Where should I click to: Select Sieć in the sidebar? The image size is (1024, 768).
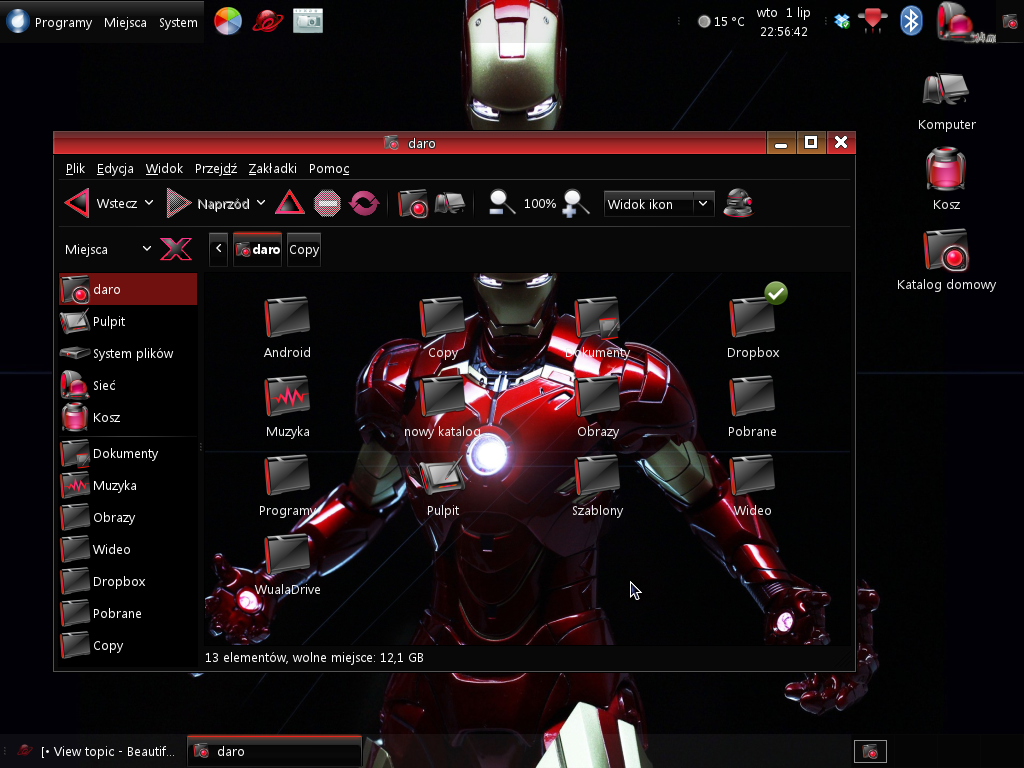click(x=128, y=385)
